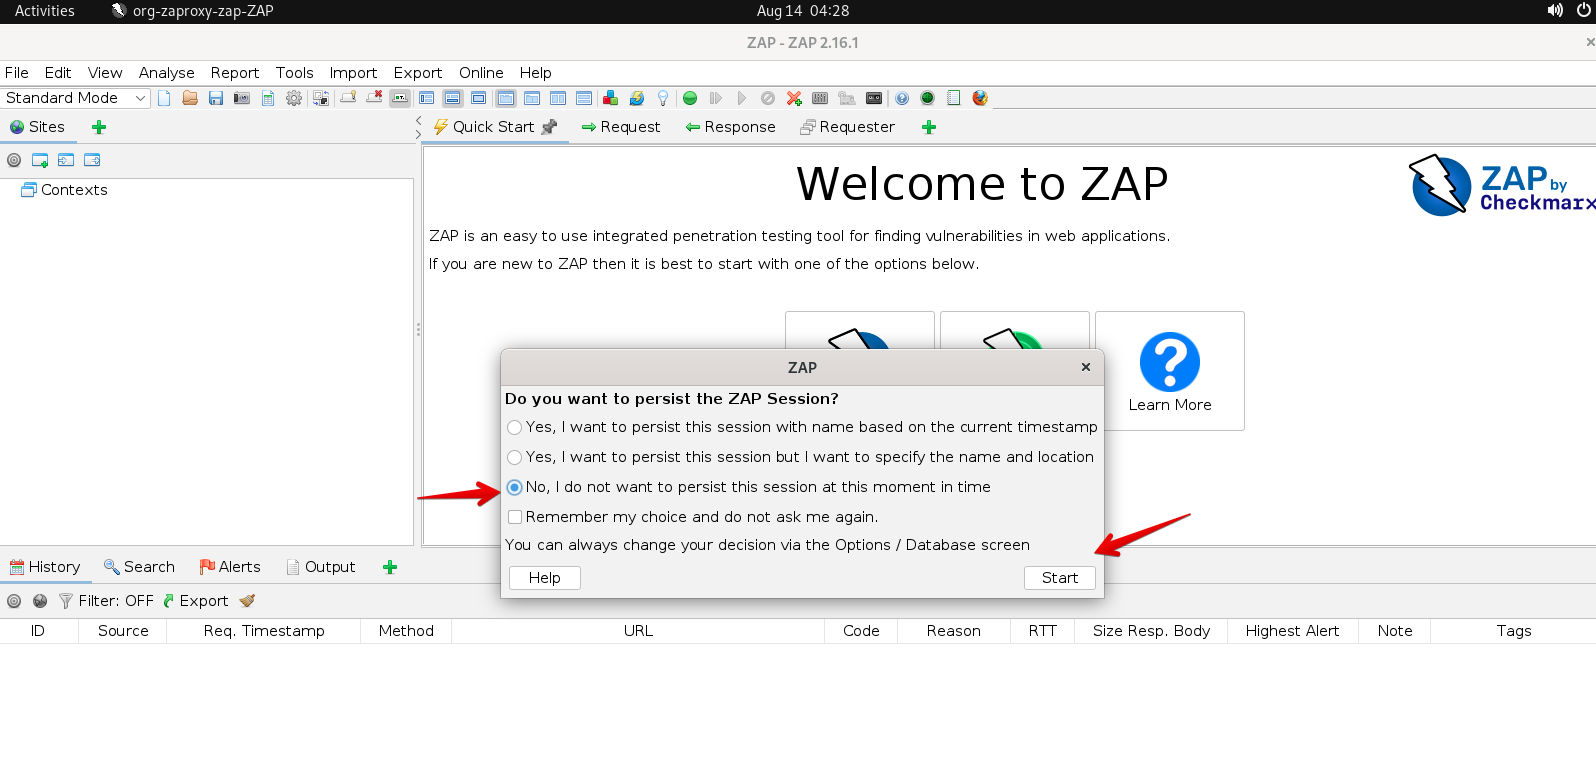Check Remember my choice and do not ask again
This screenshot has height=776, width=1596.
515,517
